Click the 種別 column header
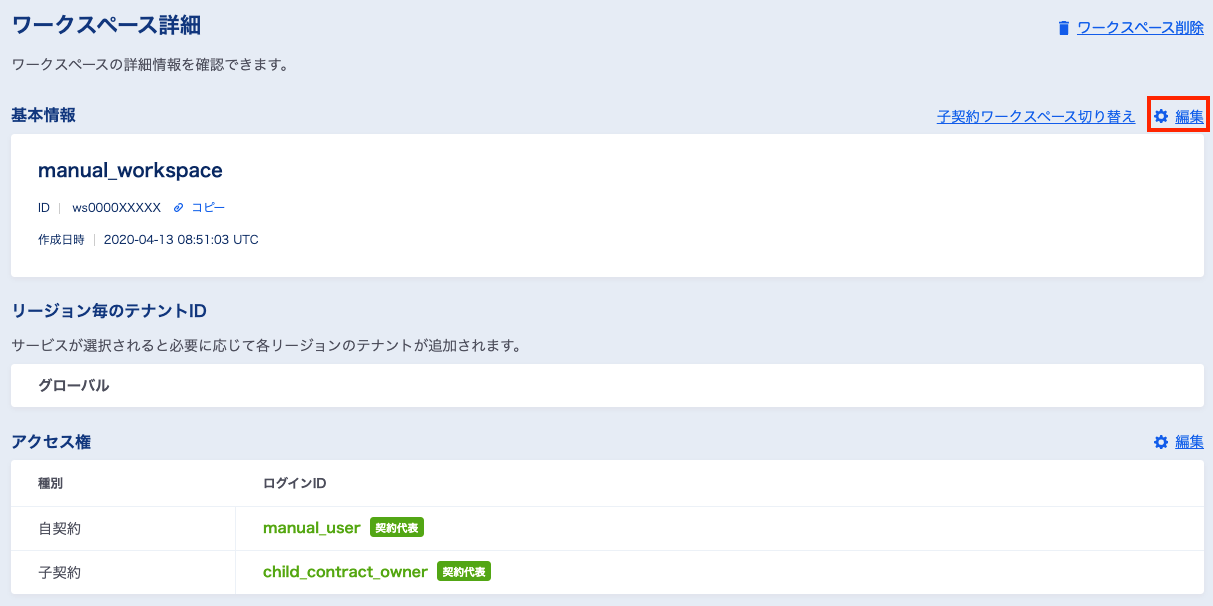 51,484
